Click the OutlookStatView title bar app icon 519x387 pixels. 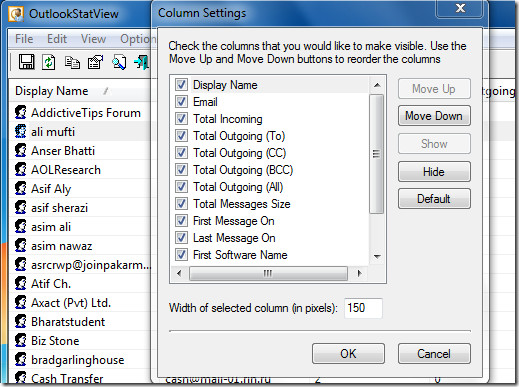click(x=16, y=14)
